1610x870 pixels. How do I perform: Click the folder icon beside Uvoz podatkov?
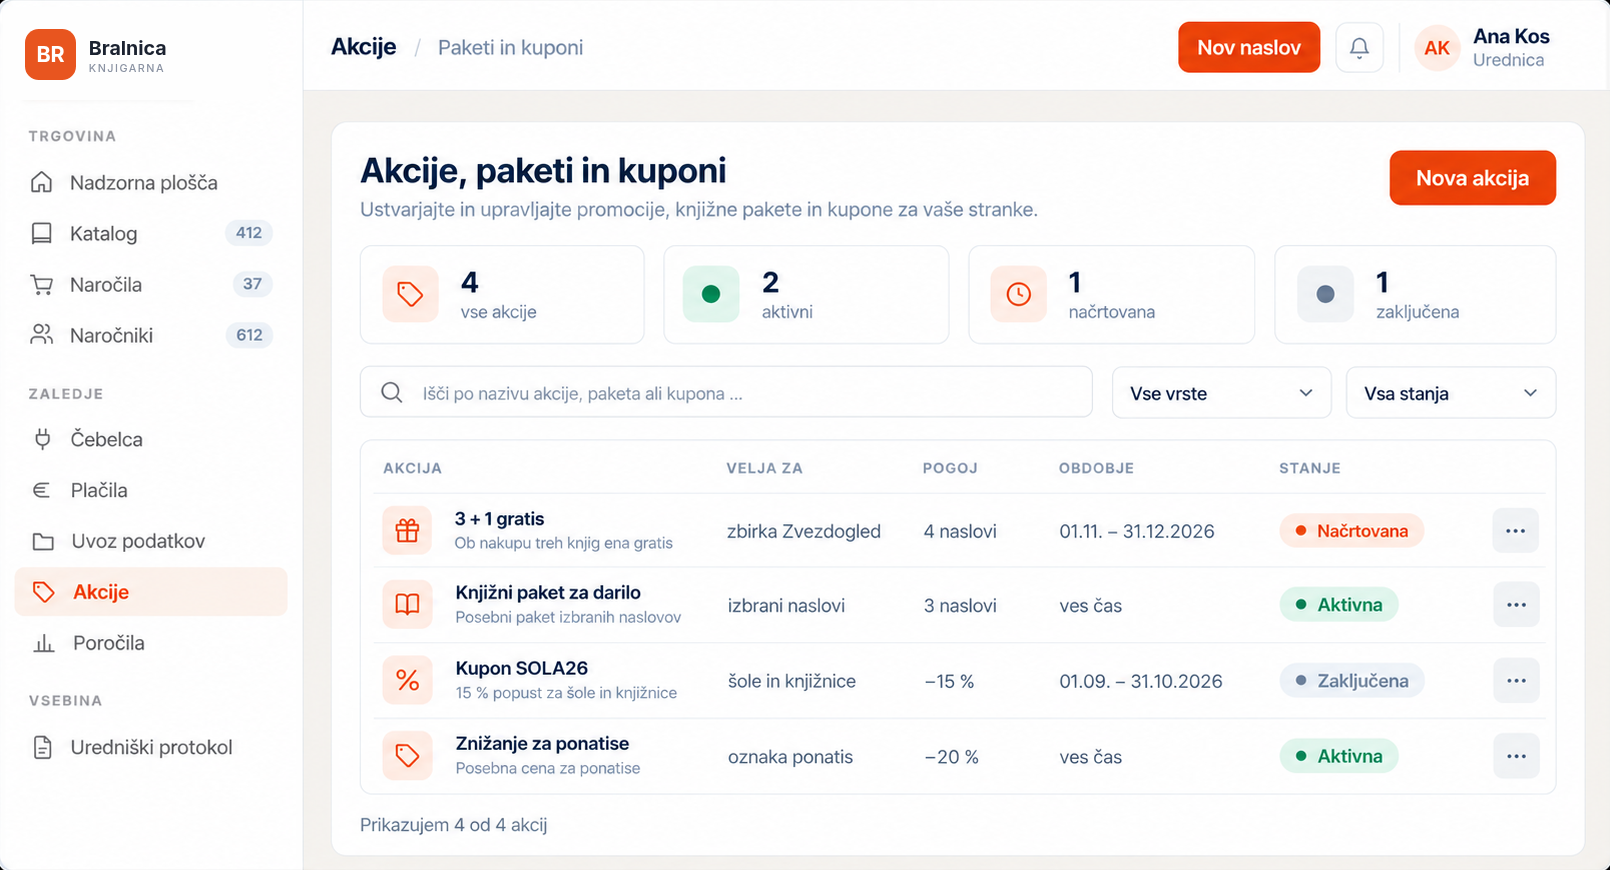pyautogui.click(x=43, y=542)
